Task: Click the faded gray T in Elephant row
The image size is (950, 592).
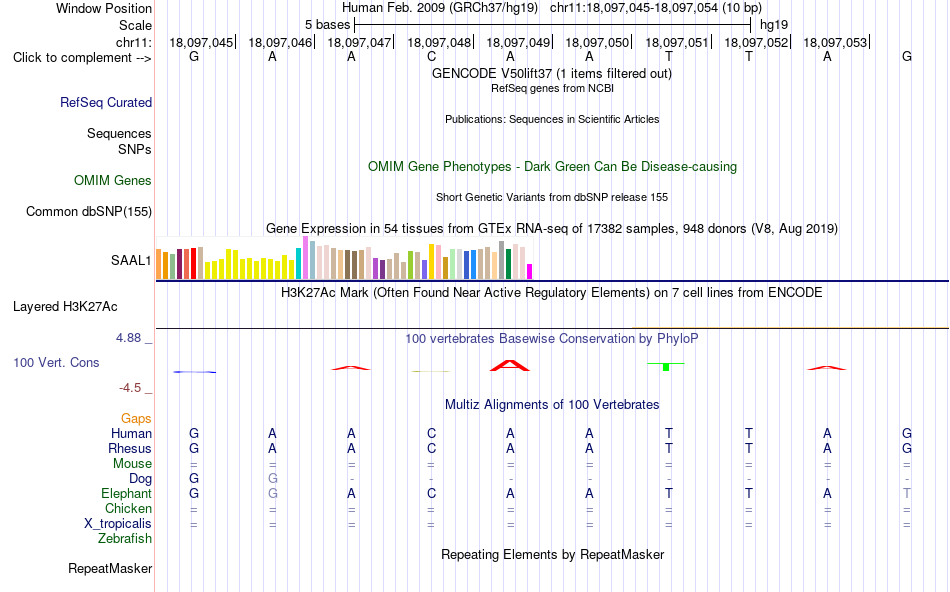Action: click(x=907, y=494)
